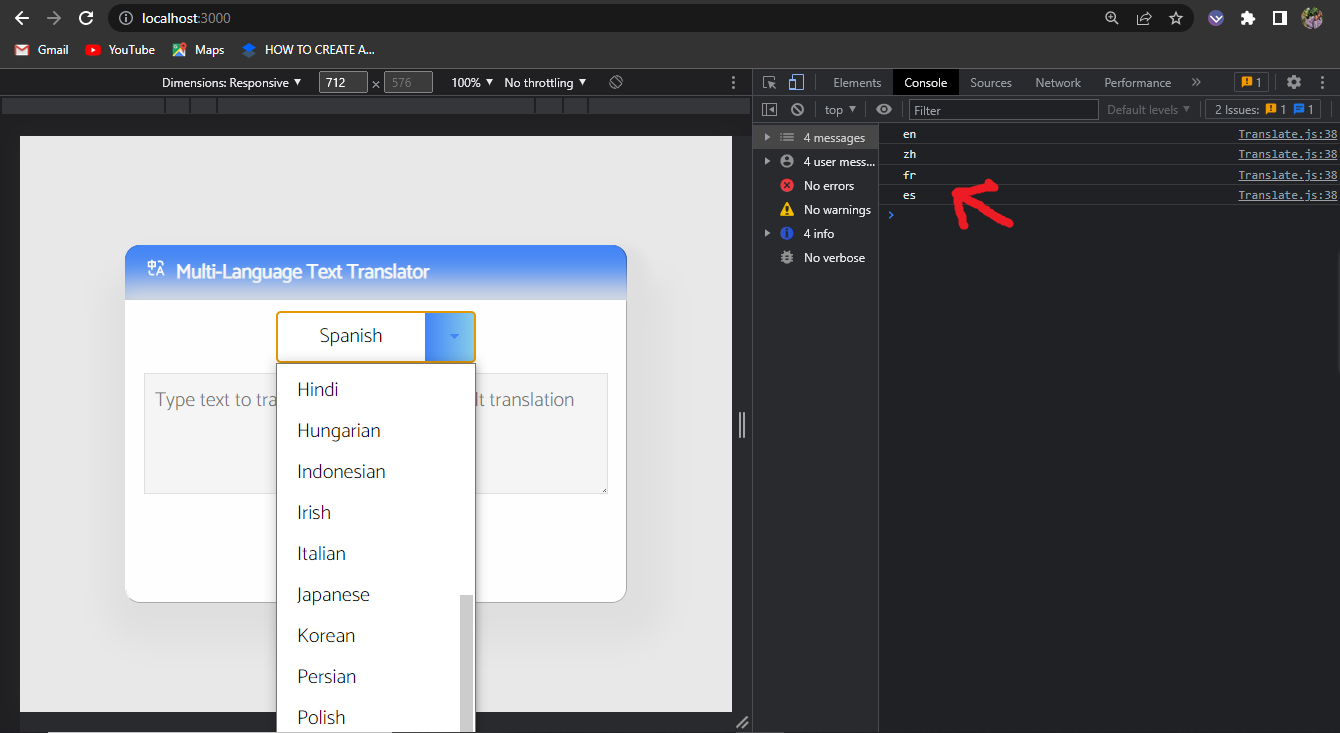Screen dimensions: 1340x733
Task: Switch to the Elements tab
Action: point(857,82)
